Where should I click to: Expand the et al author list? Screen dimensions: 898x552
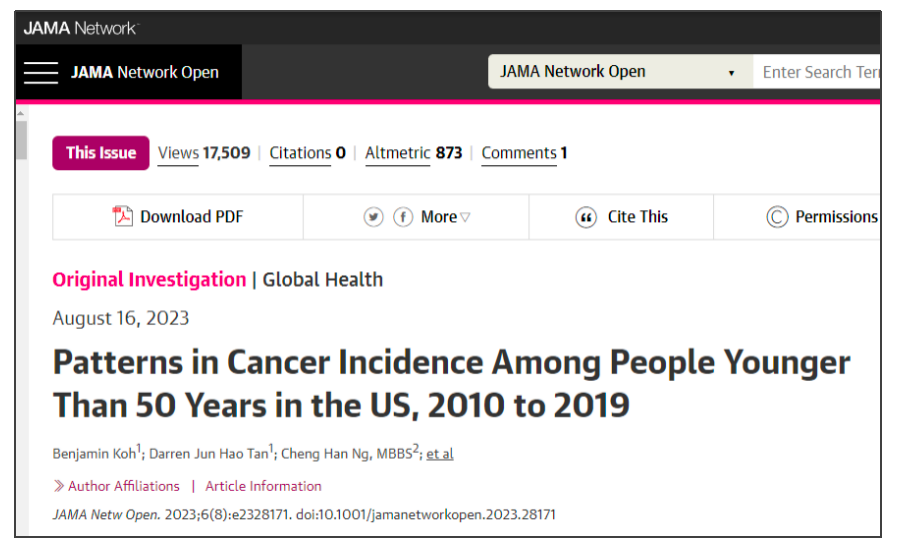coord(440,453)
